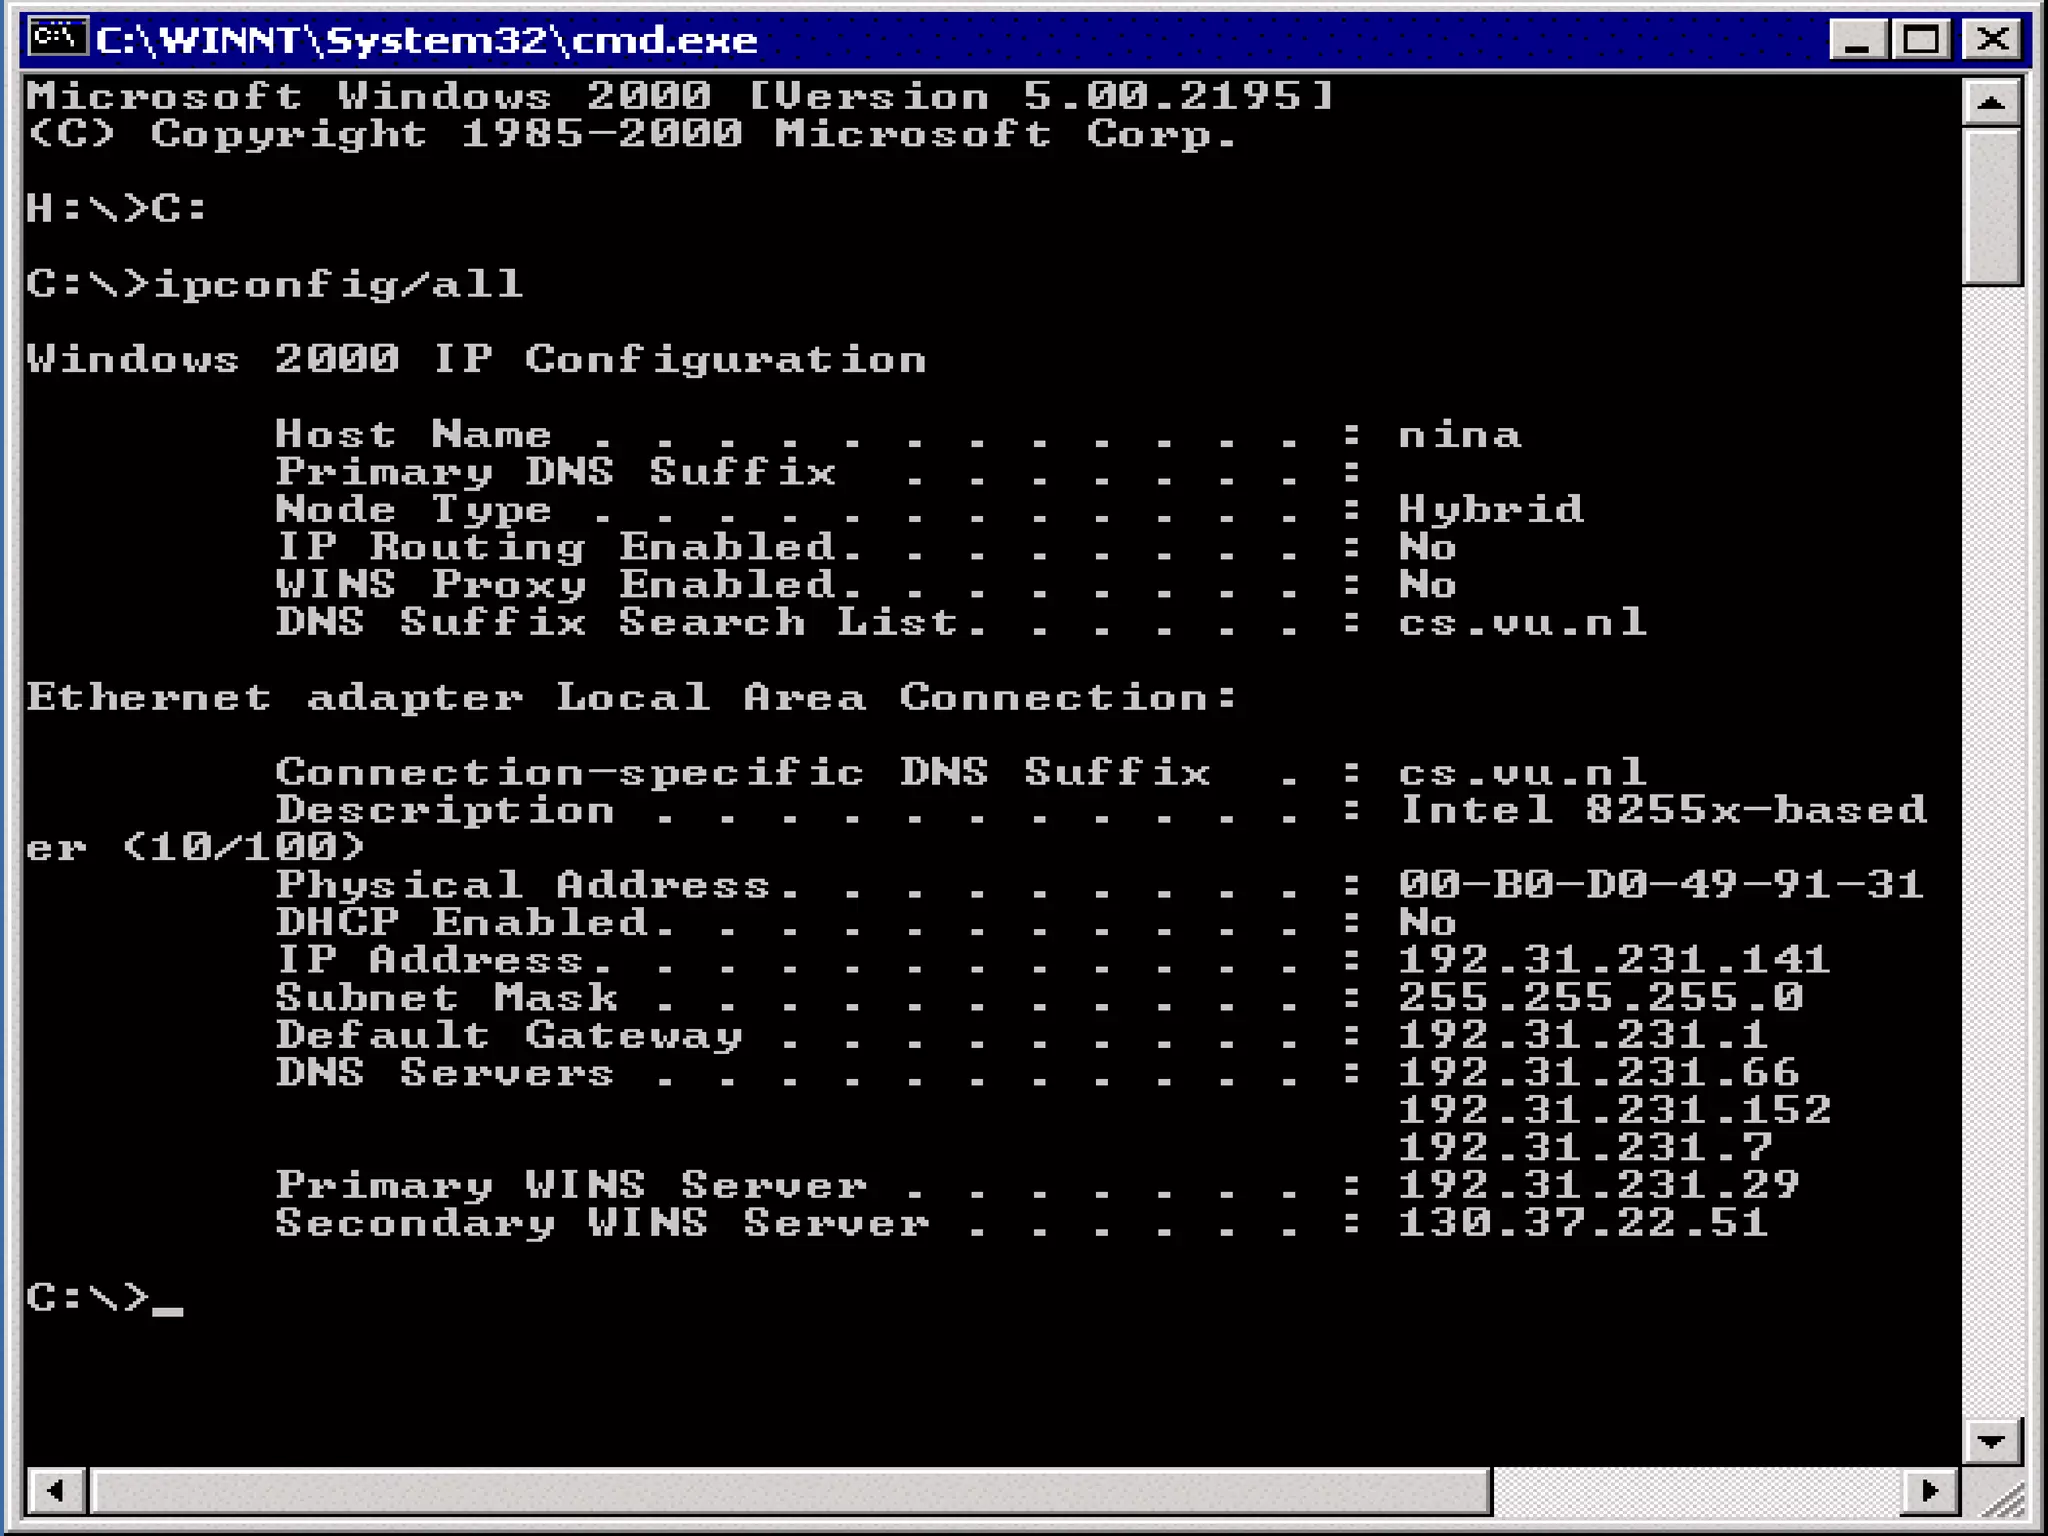Click the horizontal scrollbar right arrow
The image size is (2048, 1536).
point(1929,1491)
